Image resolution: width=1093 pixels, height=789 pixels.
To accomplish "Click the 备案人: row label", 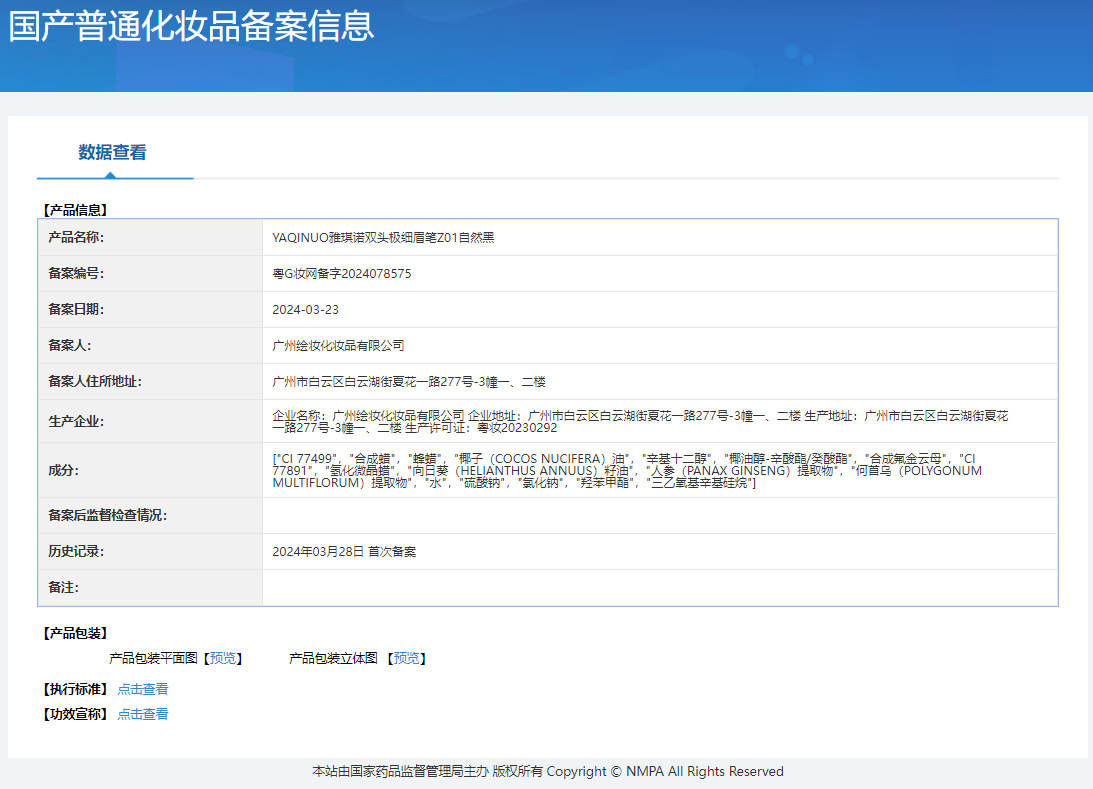I will pyautogui.click(x=70, y=346).
